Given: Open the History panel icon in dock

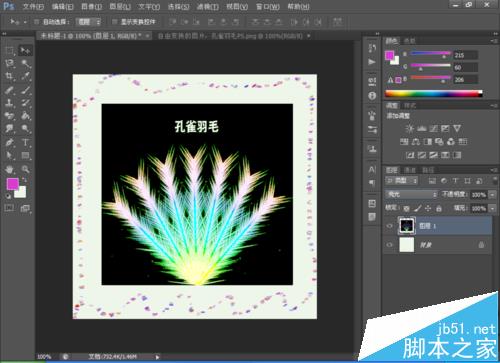Looking at the screenshot, I should pos(372,48).
